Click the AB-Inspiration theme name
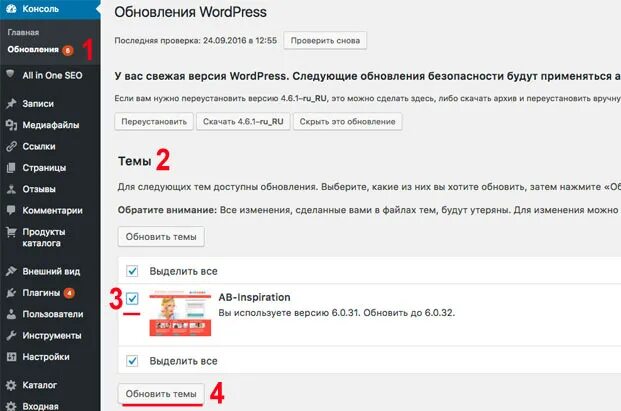 point(254,297)
